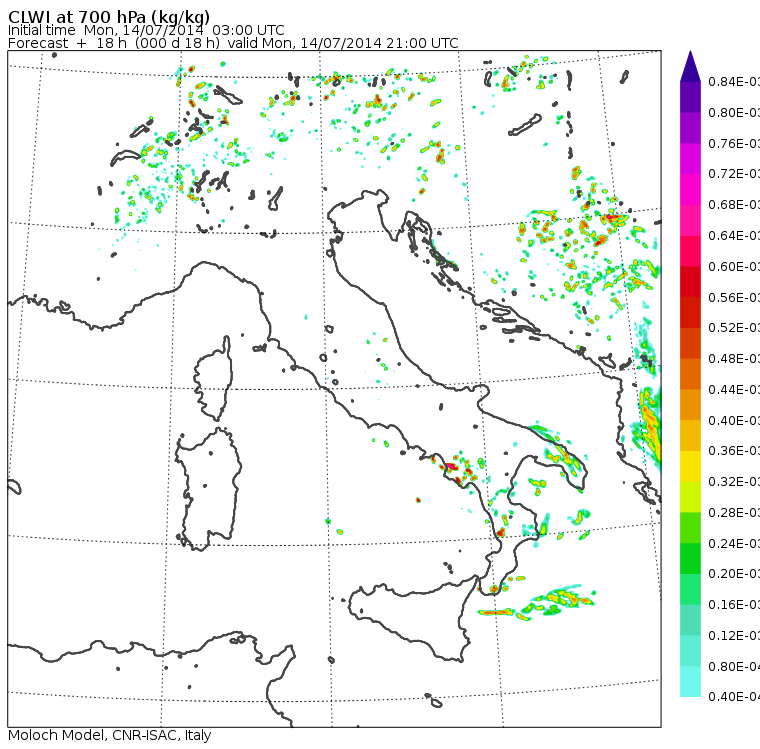Click the 0.72E-03 legend label
Screen dimensions: 760x749
(x=734, y=174)
